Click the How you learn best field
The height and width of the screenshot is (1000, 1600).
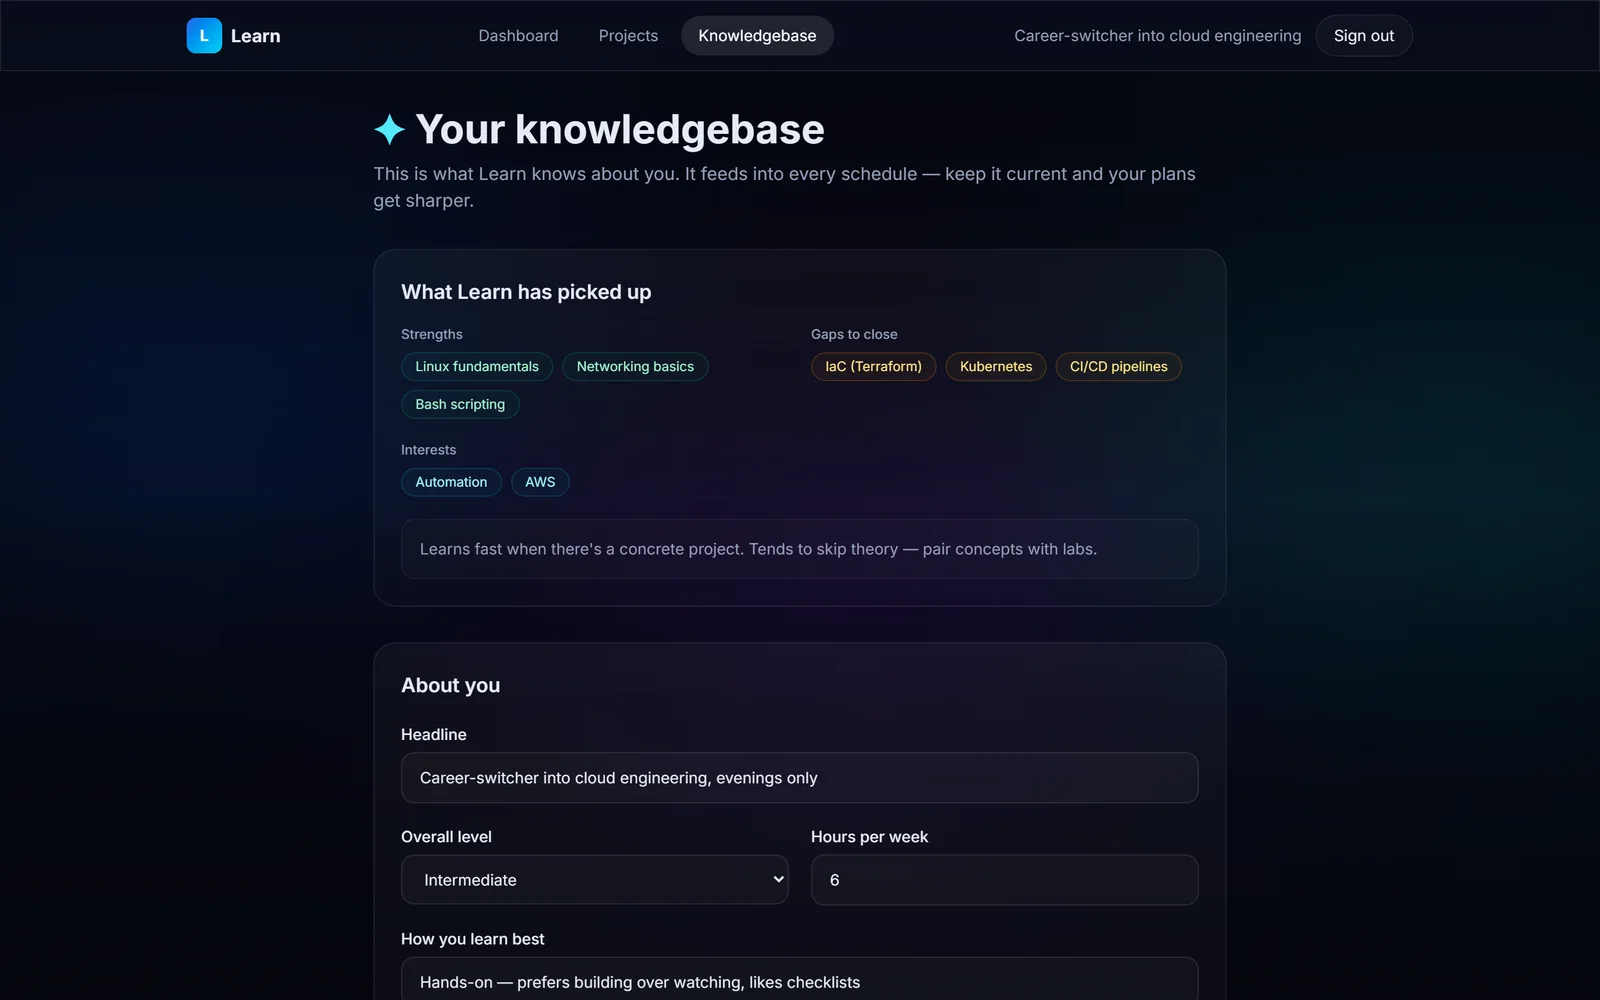click(799, 980)
